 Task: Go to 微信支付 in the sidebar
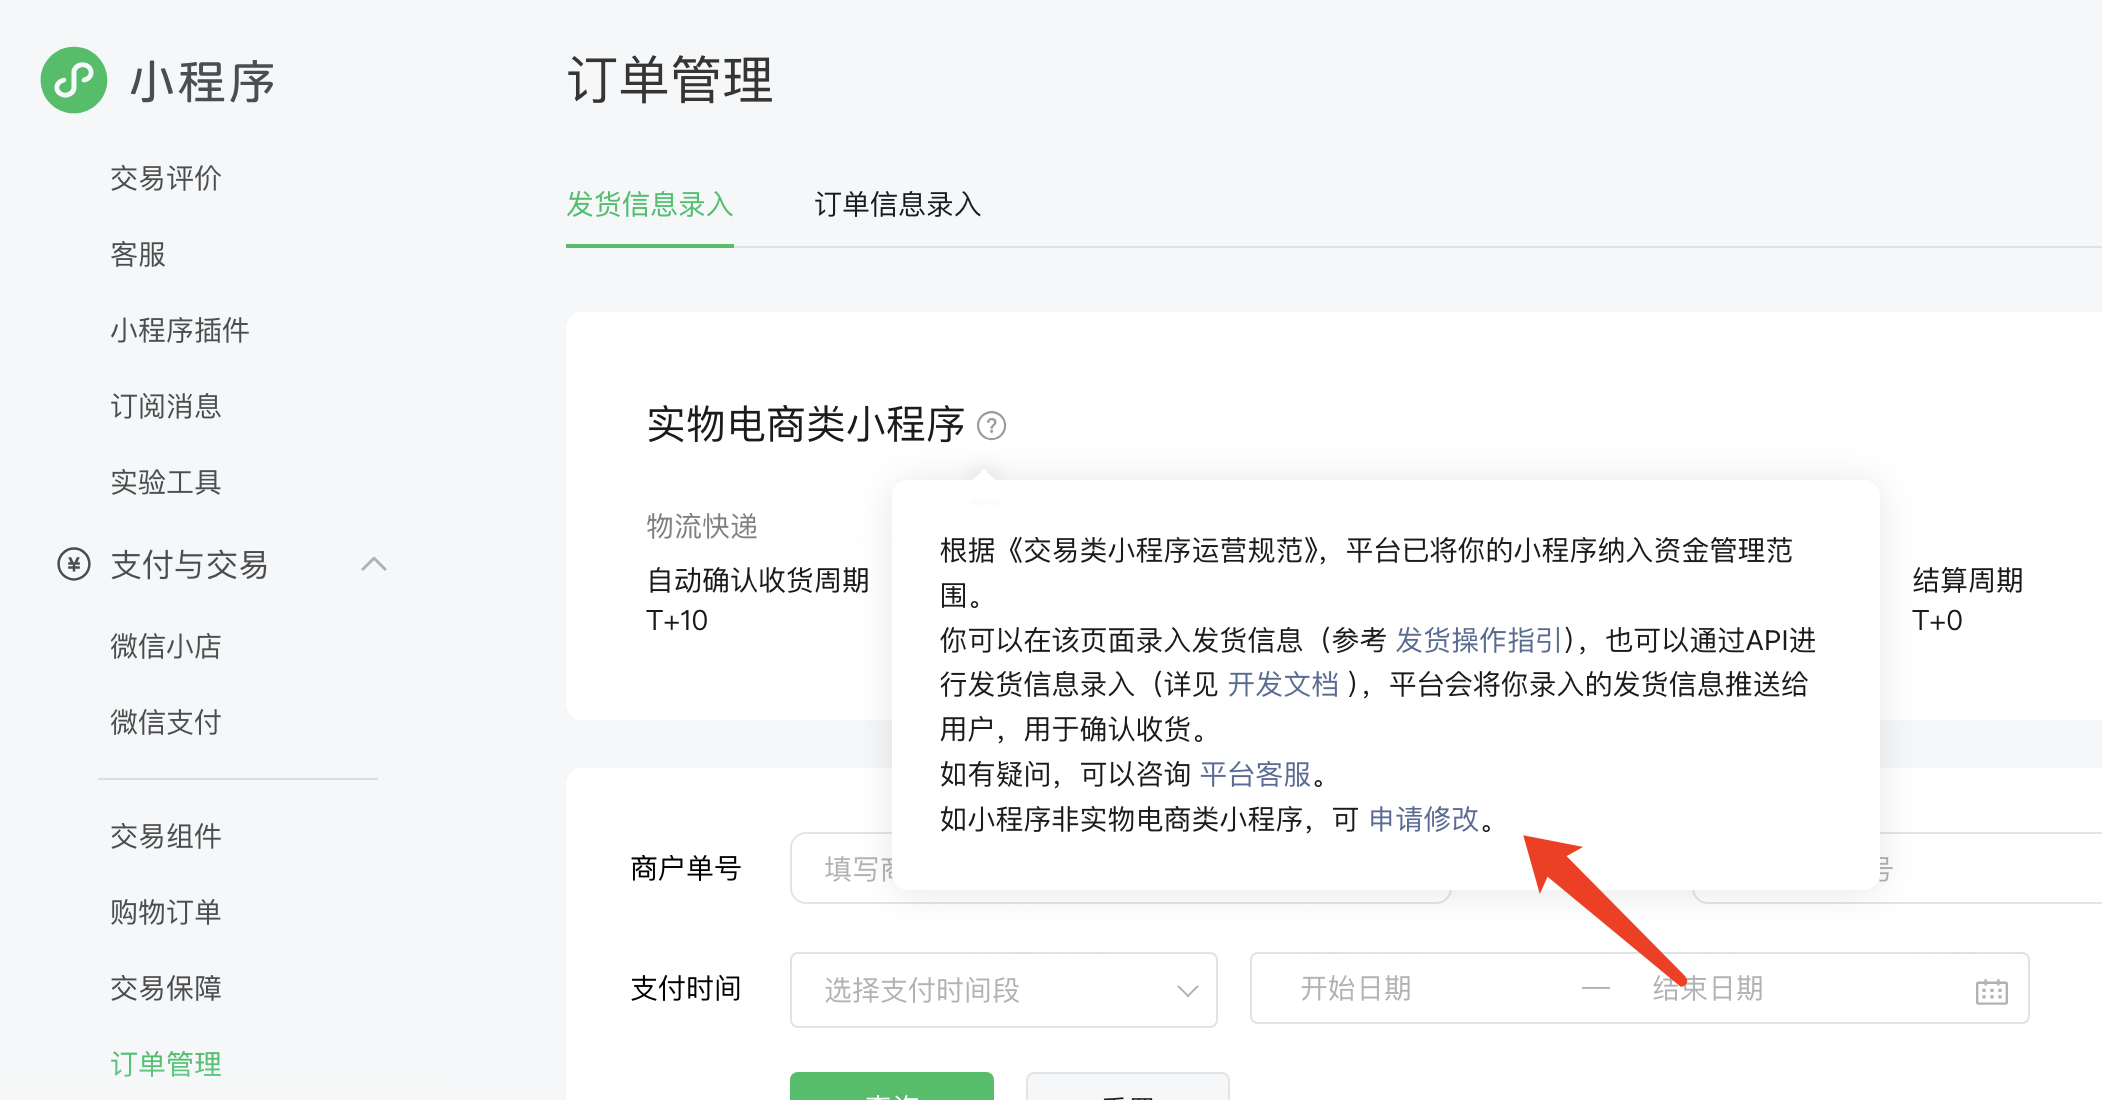166,722
